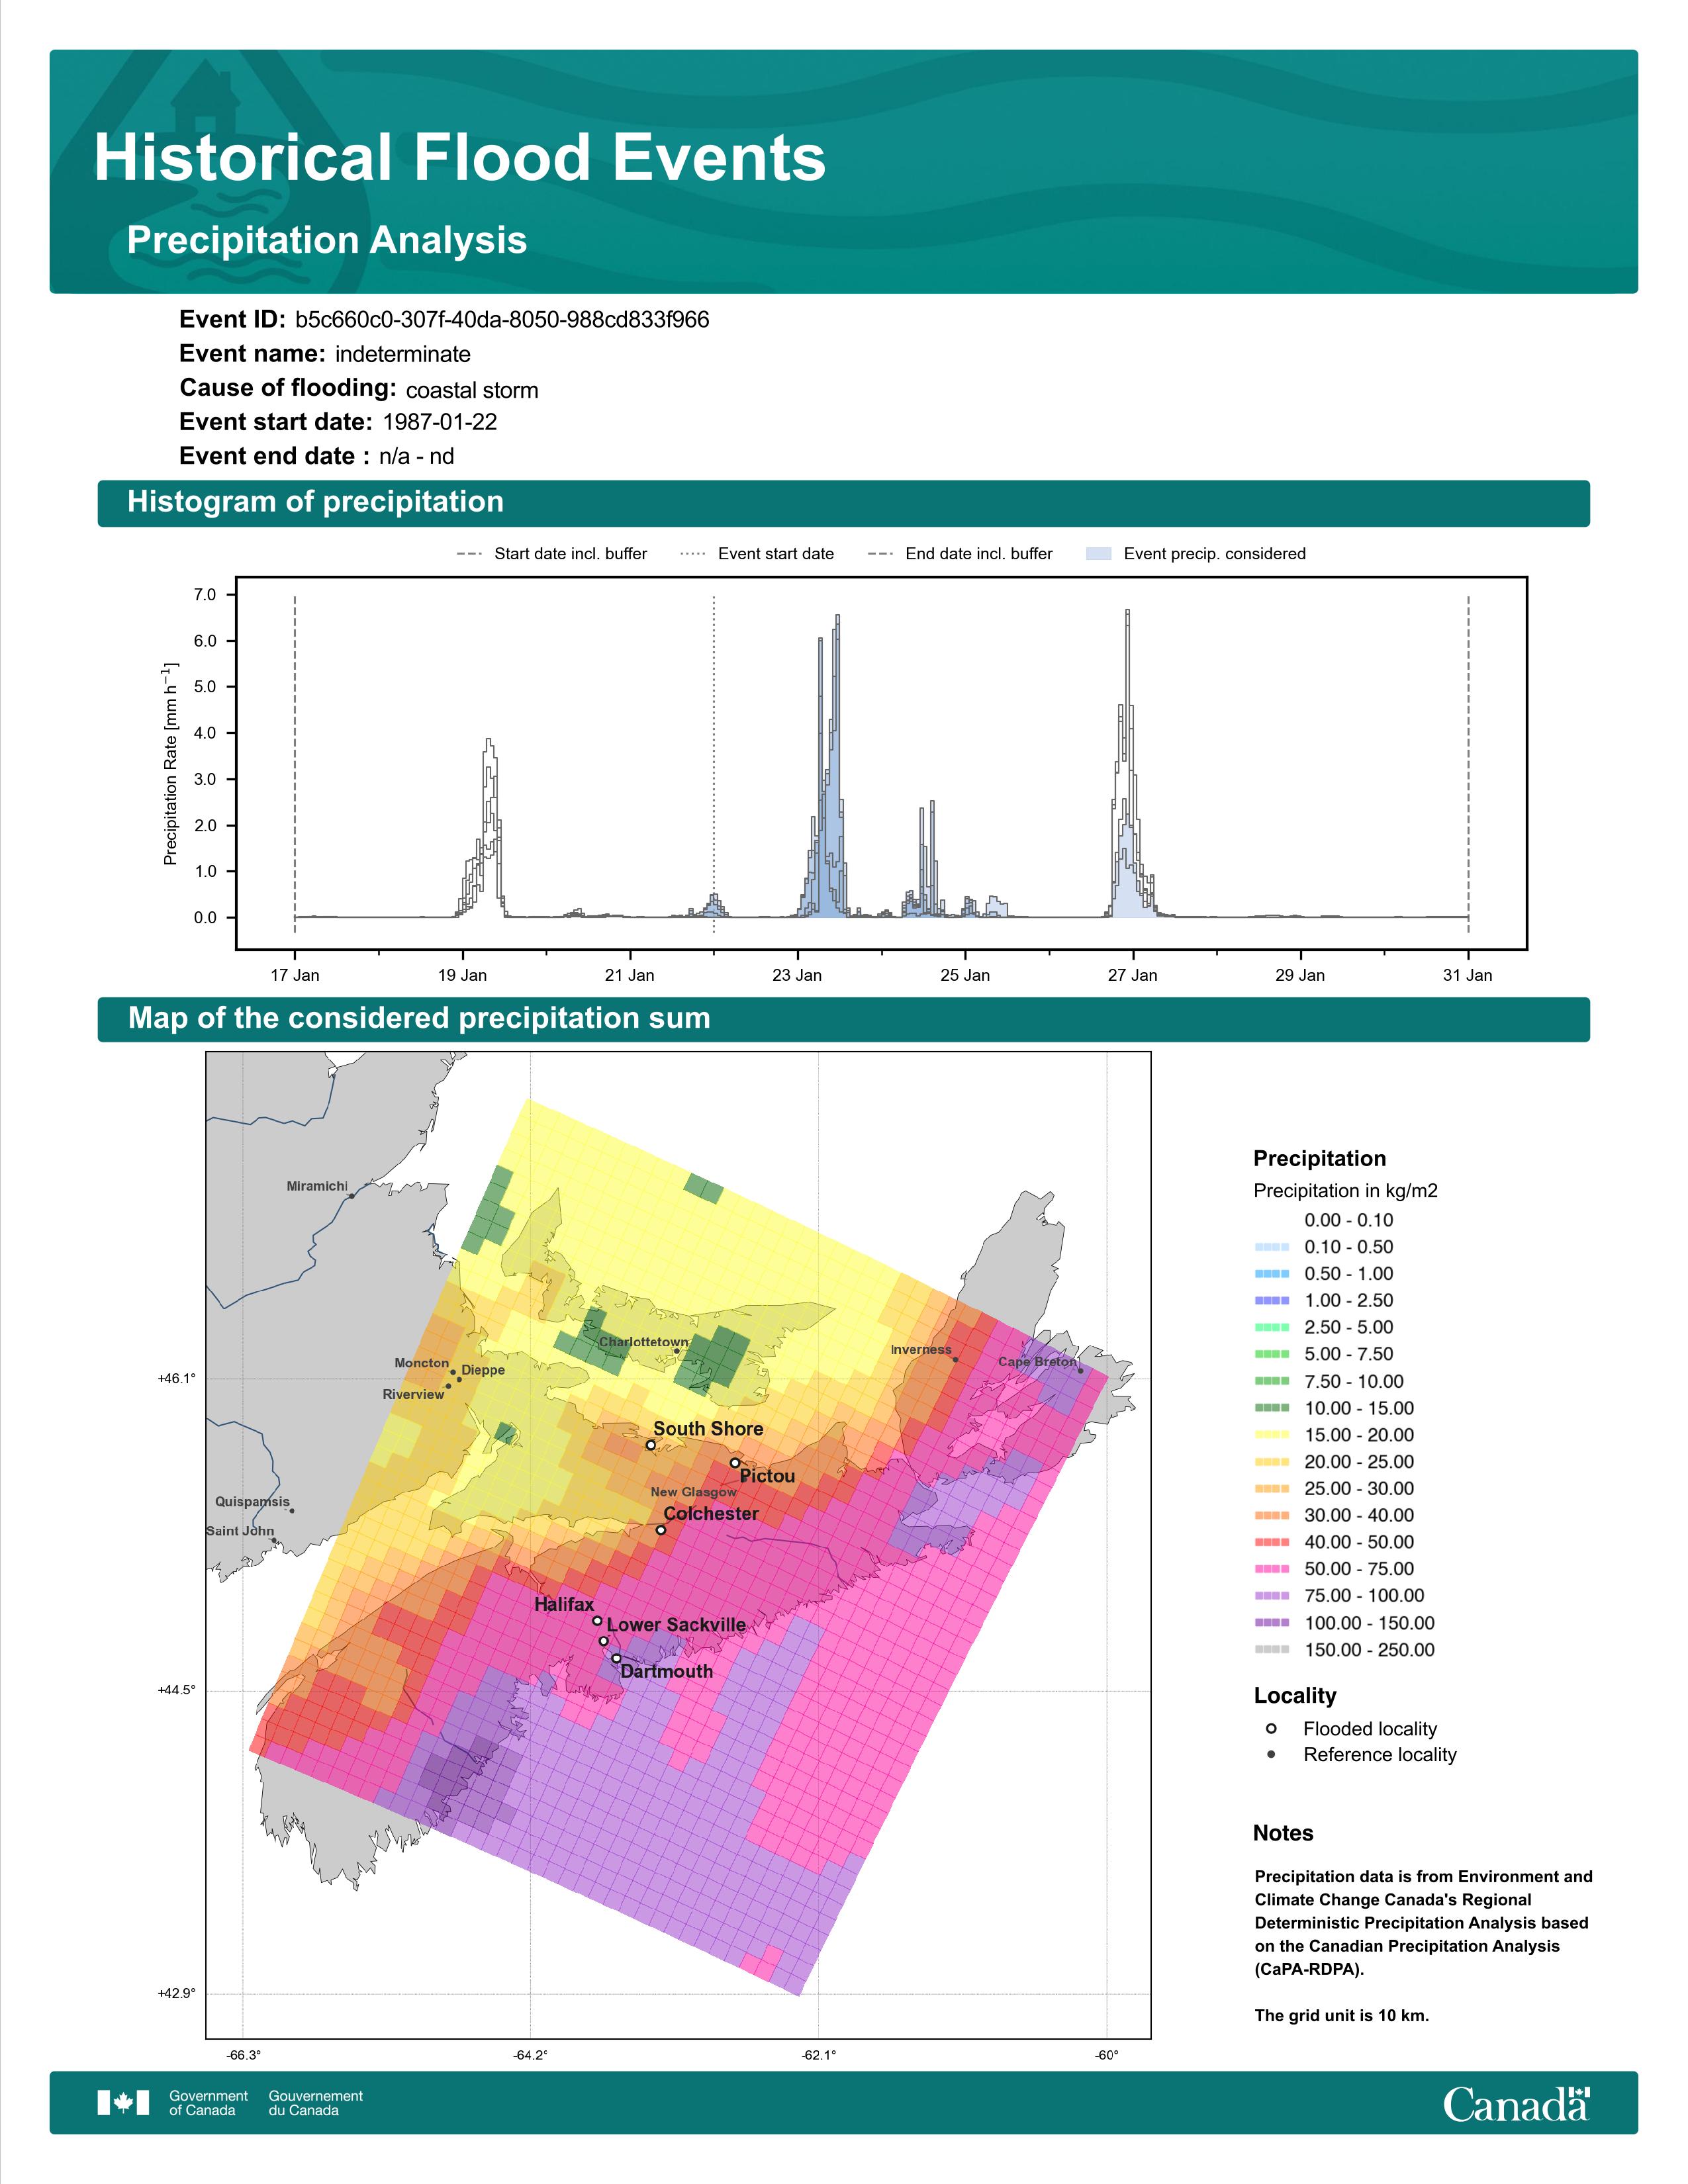Click the Pictou flooded locality marker

[735, 1462]
